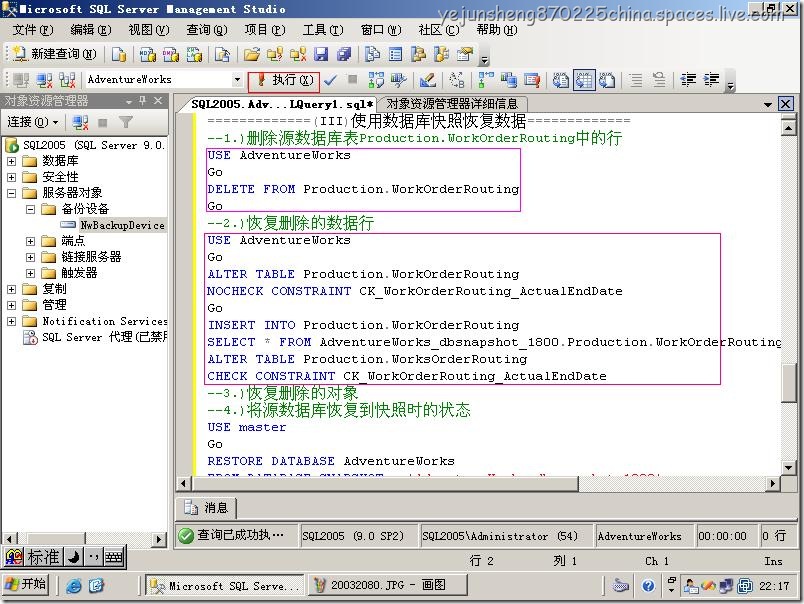This screenshot has width=804, height=604.
Task: Save the query using the floppy disk icon
Action: (x=321, y=54)
